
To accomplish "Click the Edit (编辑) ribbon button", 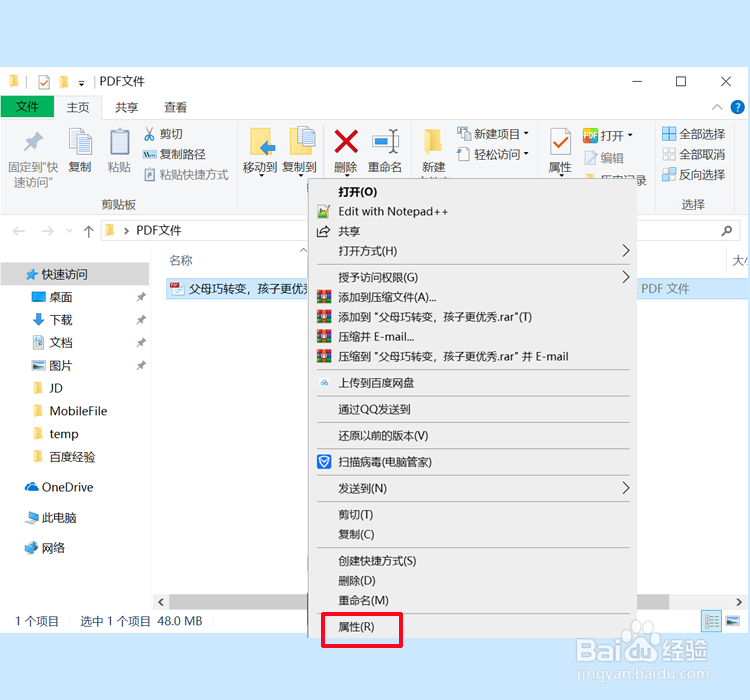I will point(604,158).
